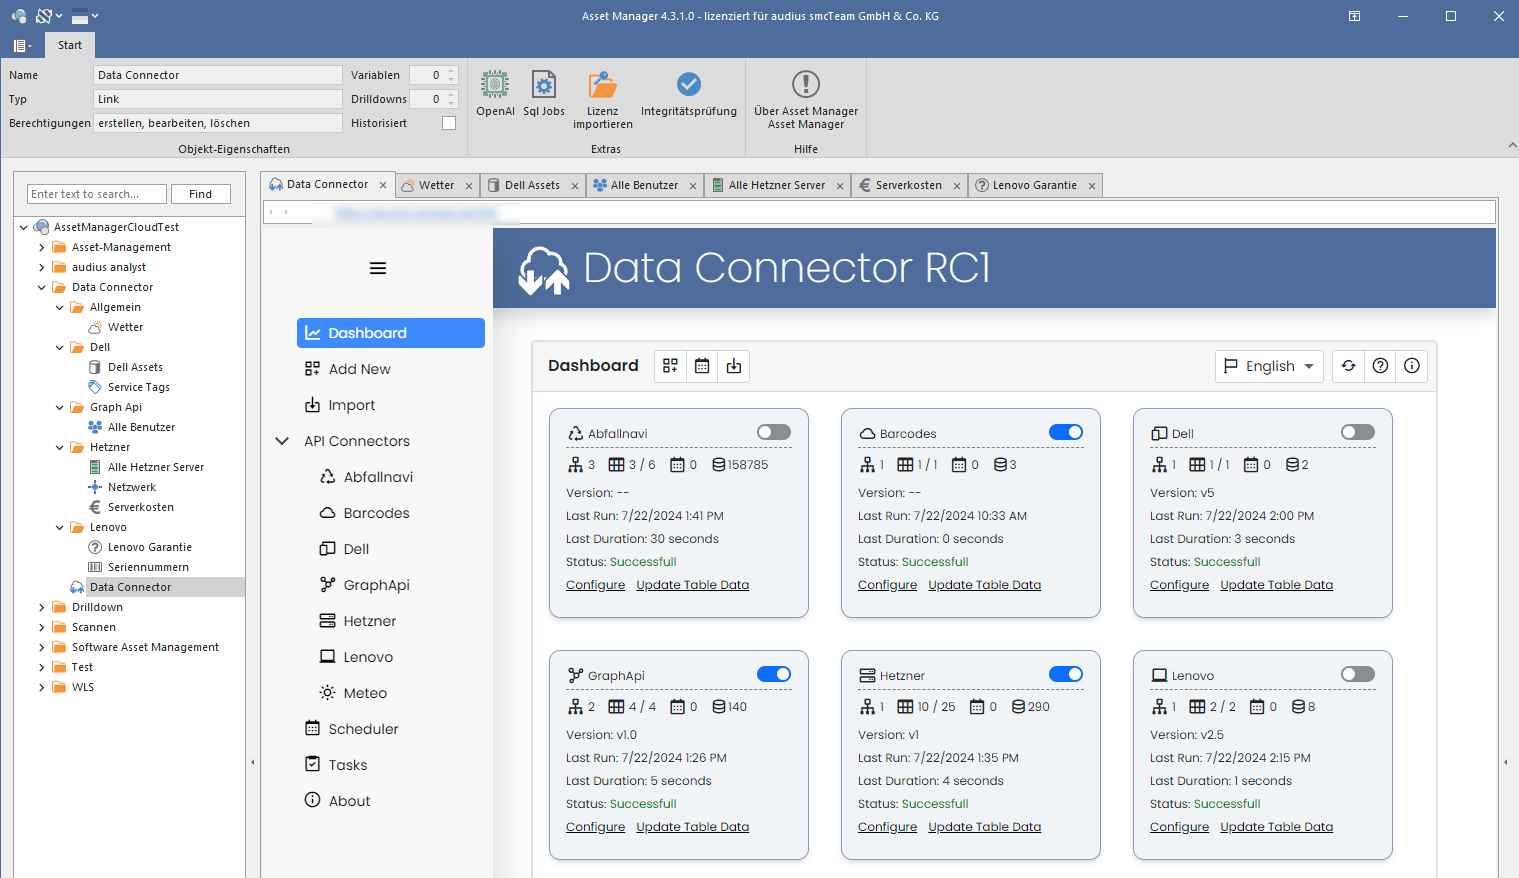Select Barcodes connector in sidebar
The image size is (1519, 878).
pos(376,513)
